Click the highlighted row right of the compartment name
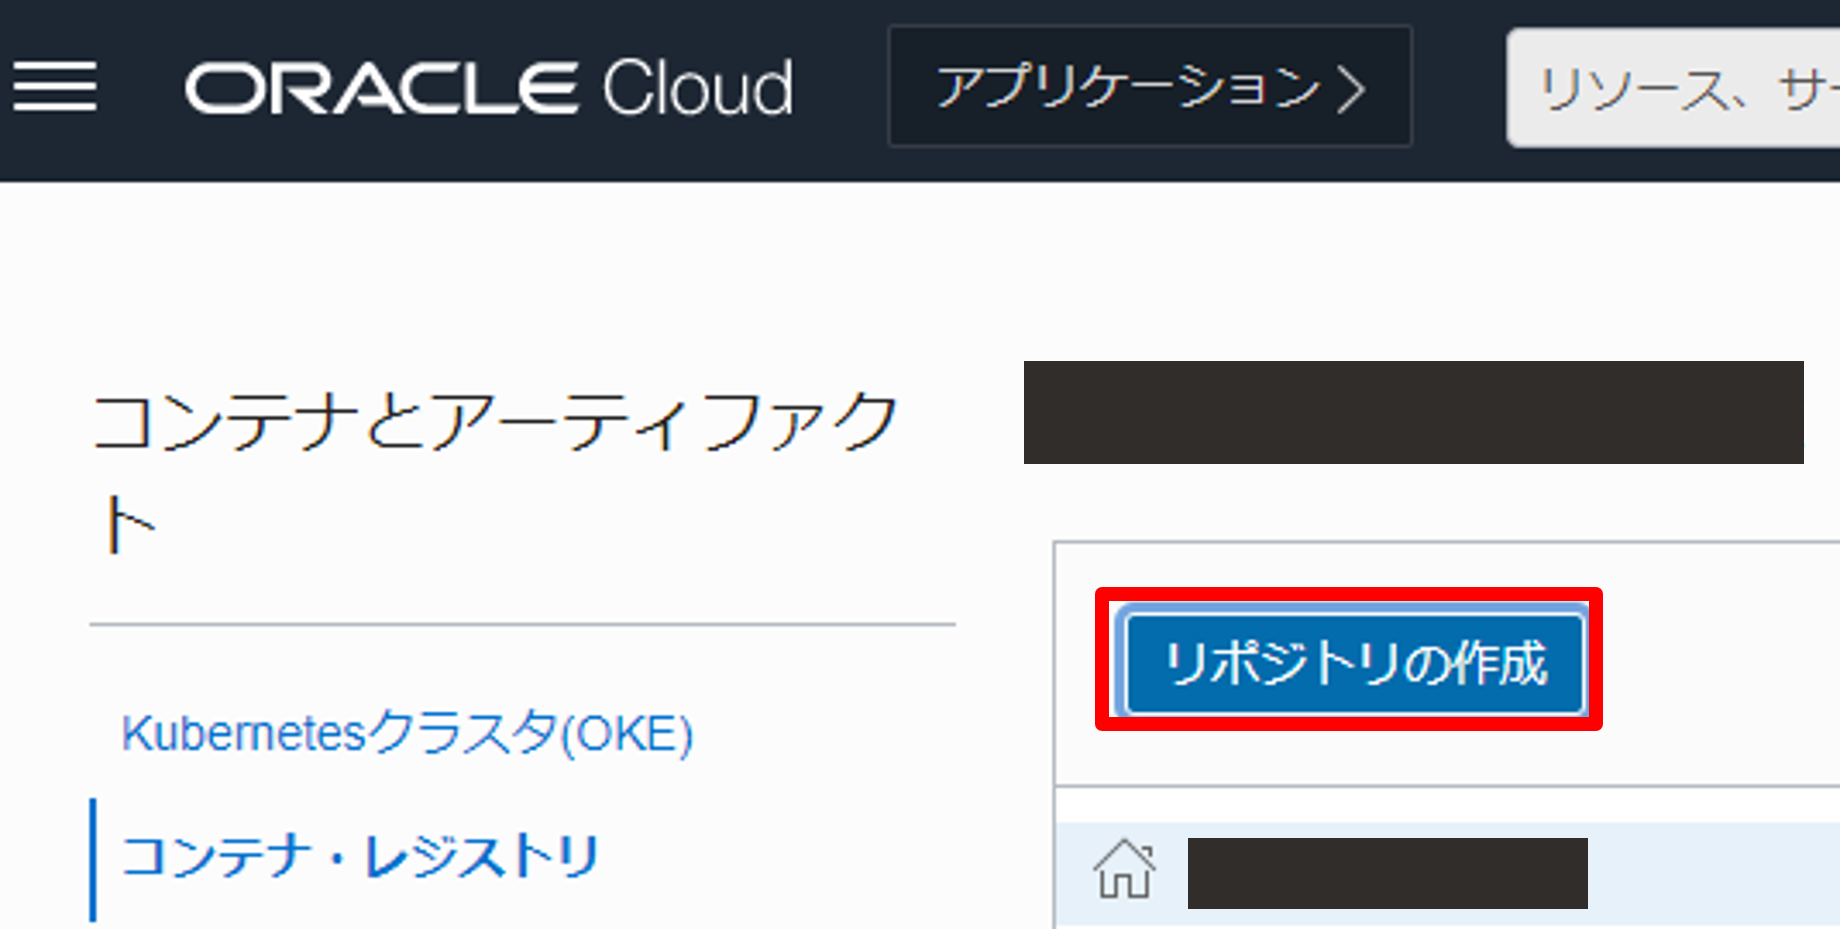Viewport: 1840px width, 929px height. point(1710,873)
